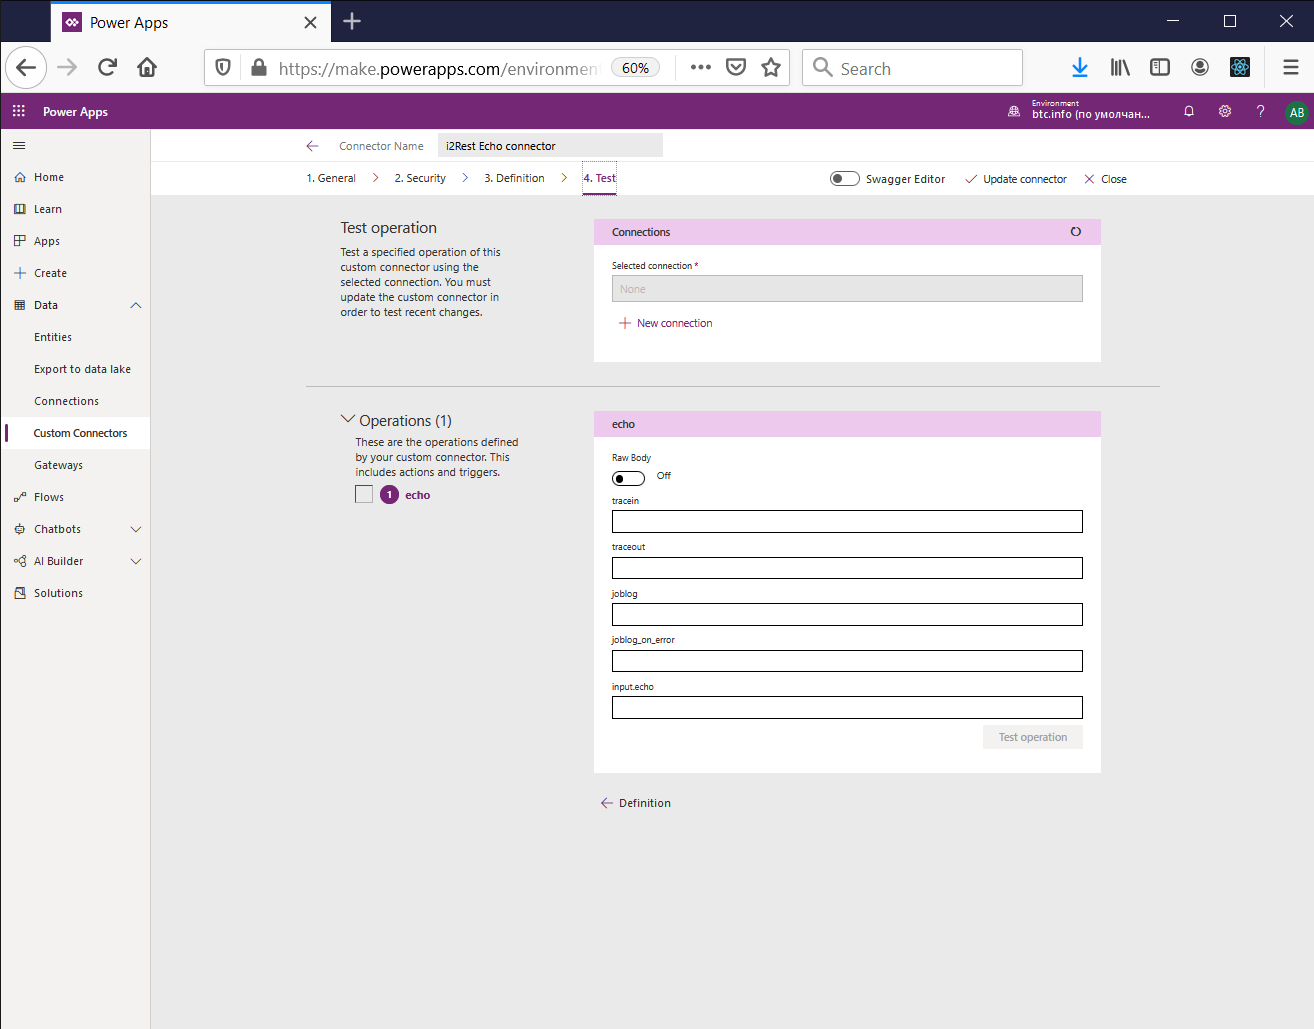Open help question mark icon
The height and width of the screenshot is (1029, 1314).
tap(1260, 111)
